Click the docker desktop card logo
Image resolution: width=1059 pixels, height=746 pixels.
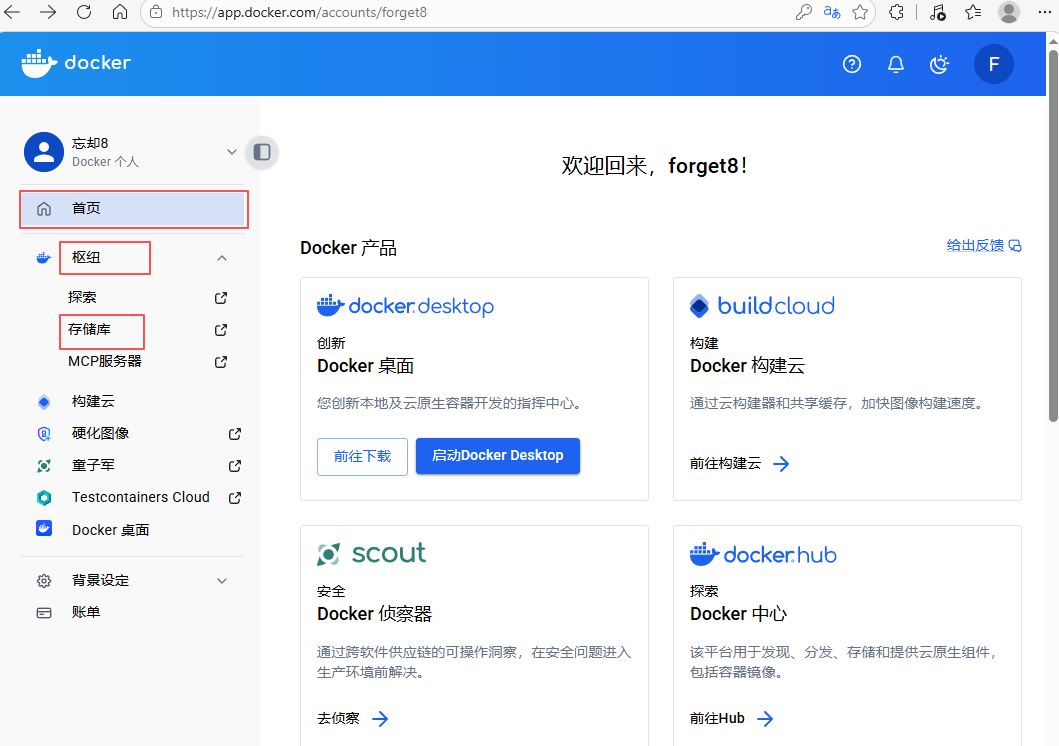pyautogui.click(x=405, y=306)
